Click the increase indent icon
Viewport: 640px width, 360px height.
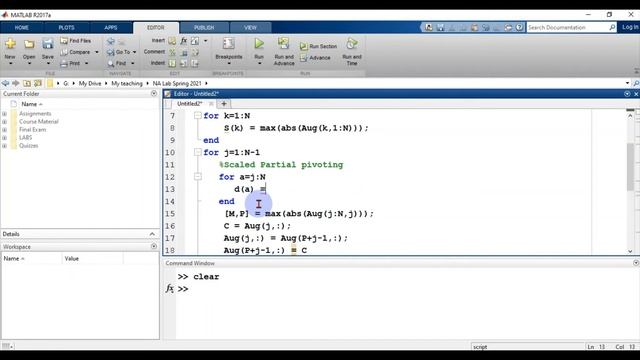click(x=184, y=63)
